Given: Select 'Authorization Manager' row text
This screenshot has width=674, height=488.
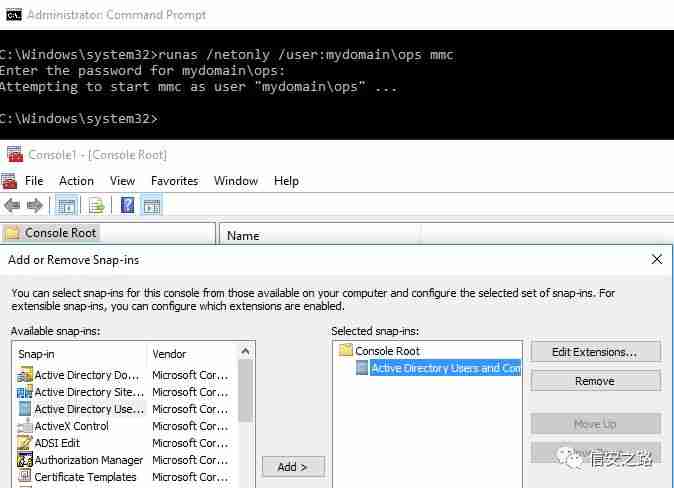Looking at the screenshot, I should pyautogui.click(x=89, y=460).
